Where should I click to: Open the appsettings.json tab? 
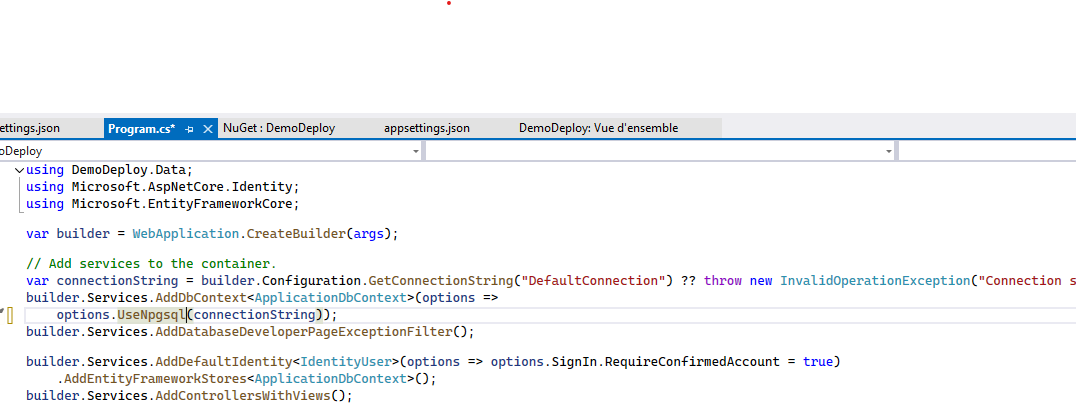426,128
